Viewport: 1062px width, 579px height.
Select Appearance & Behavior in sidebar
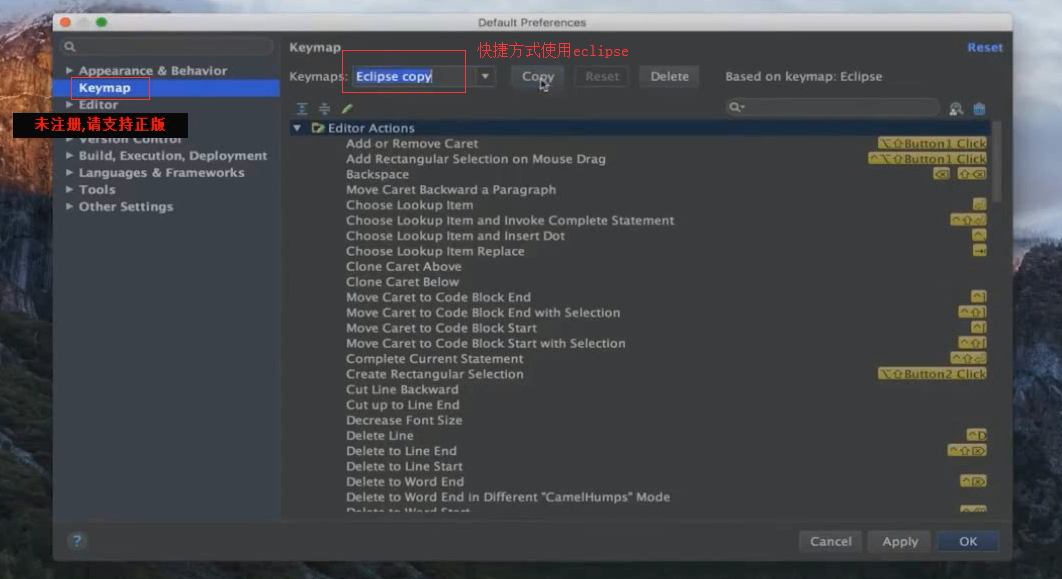pos(153,70)
